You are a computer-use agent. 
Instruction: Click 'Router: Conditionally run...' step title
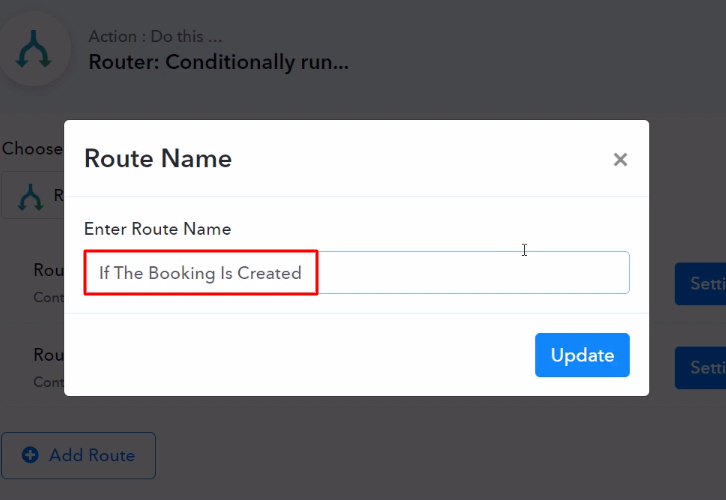pos(219,62)
